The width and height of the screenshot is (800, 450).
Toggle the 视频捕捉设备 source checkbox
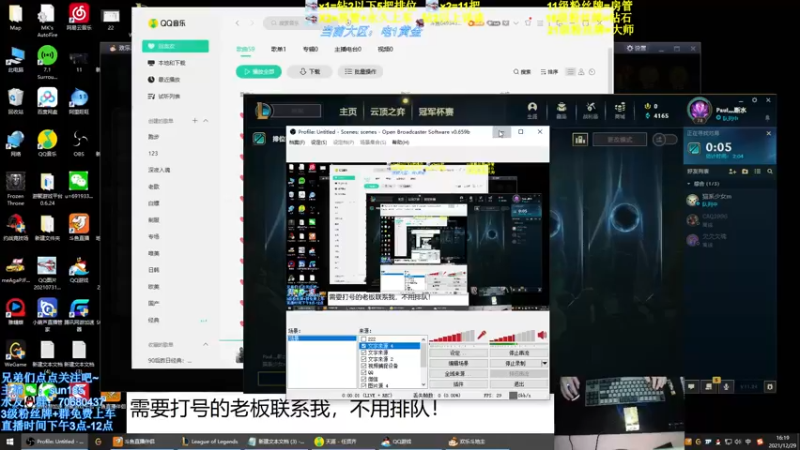click(x=364, y=366)
